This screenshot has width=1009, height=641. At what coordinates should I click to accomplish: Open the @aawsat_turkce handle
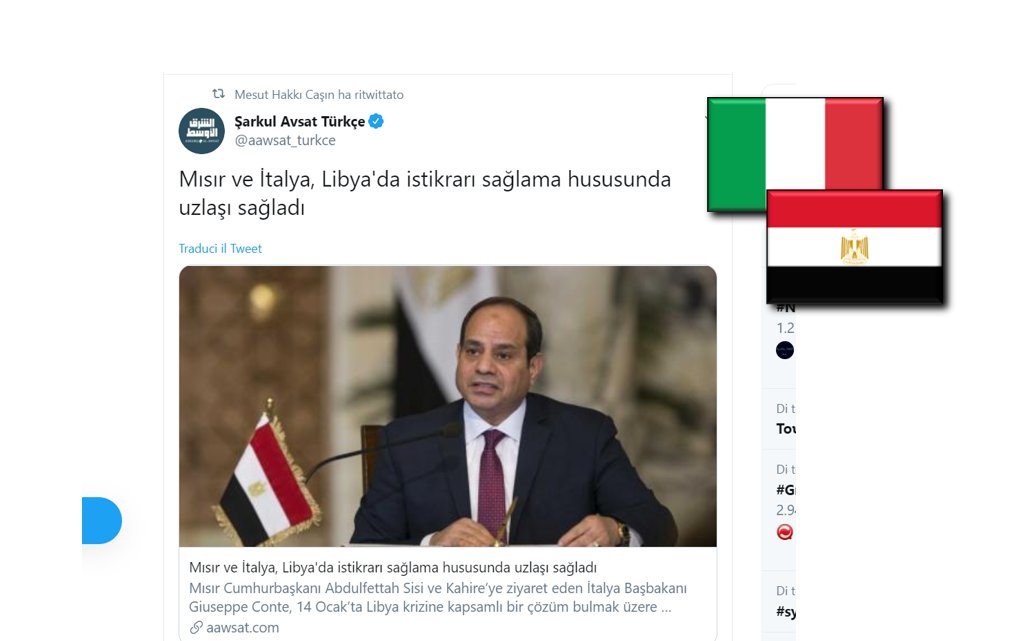[x=284, y=140]
